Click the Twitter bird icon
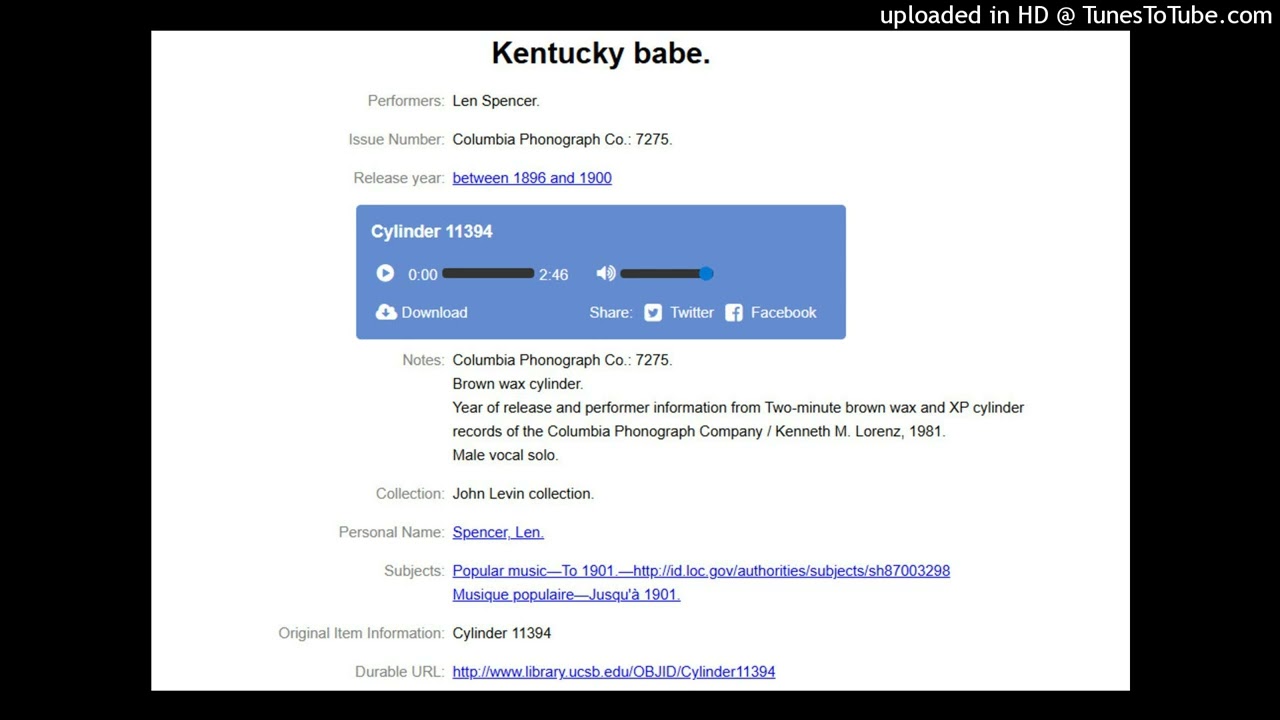 (653, 312)
